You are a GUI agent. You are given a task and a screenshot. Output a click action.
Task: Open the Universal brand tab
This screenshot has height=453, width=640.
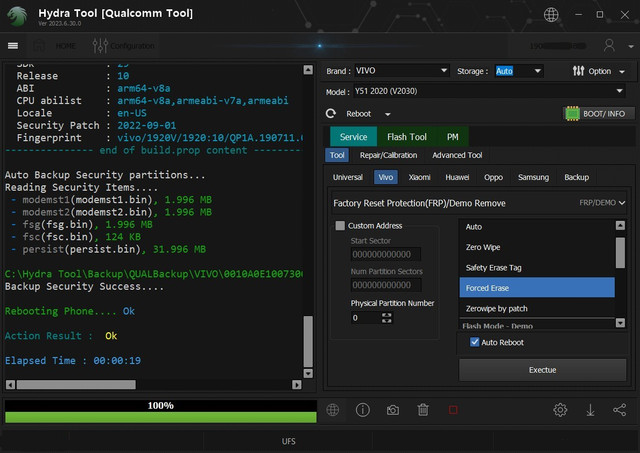tap(347, 177)
